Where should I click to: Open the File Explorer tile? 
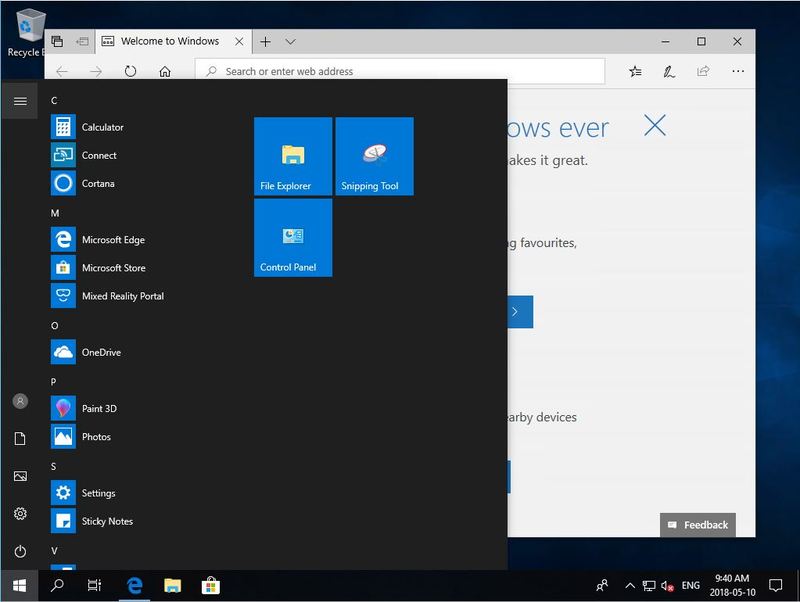[292, 155]
